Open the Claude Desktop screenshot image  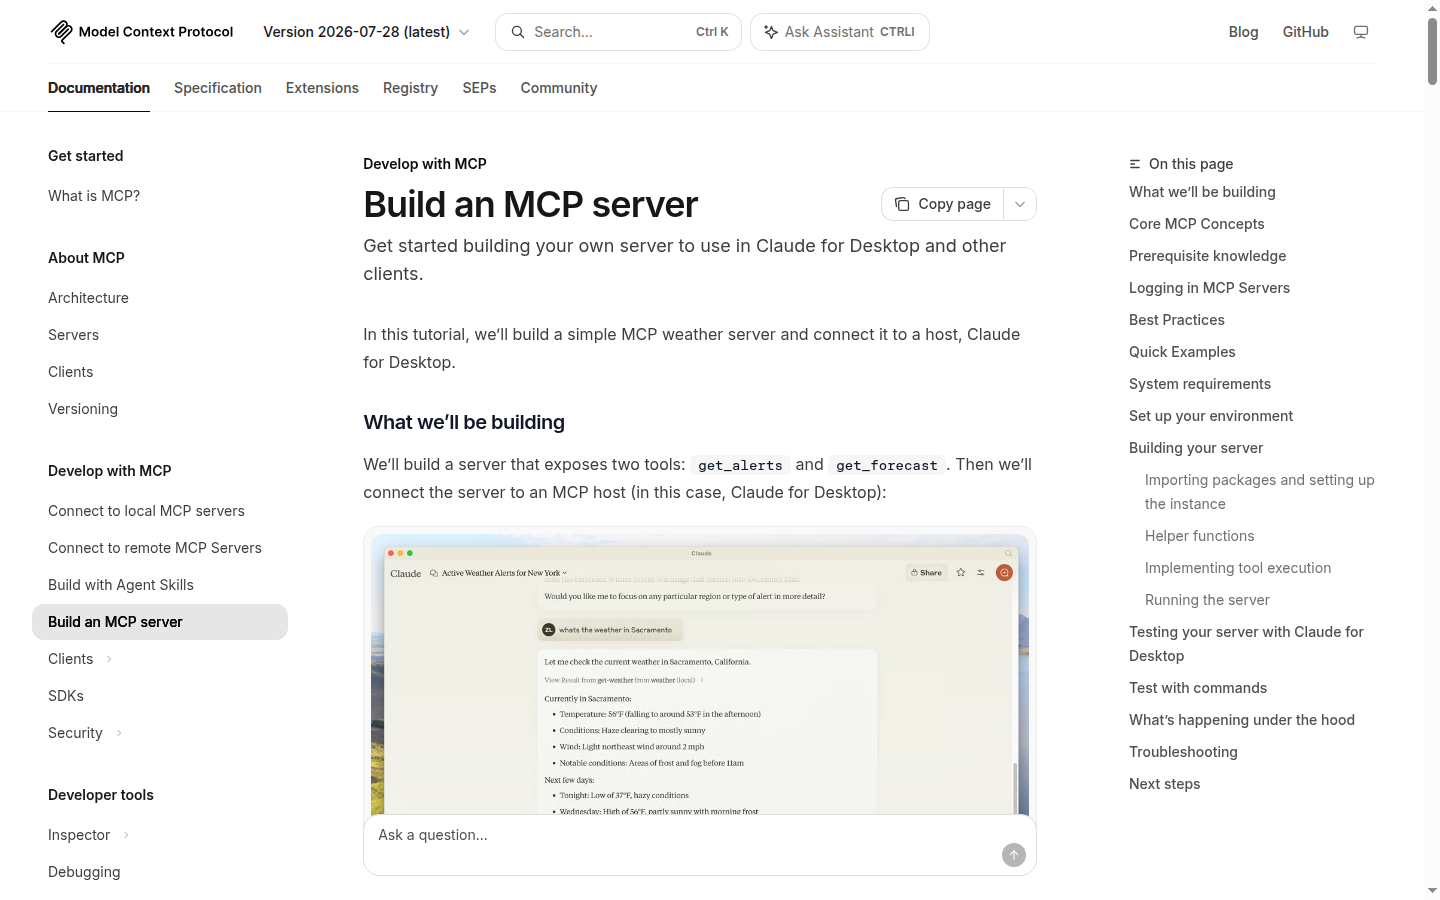[700, 672]
